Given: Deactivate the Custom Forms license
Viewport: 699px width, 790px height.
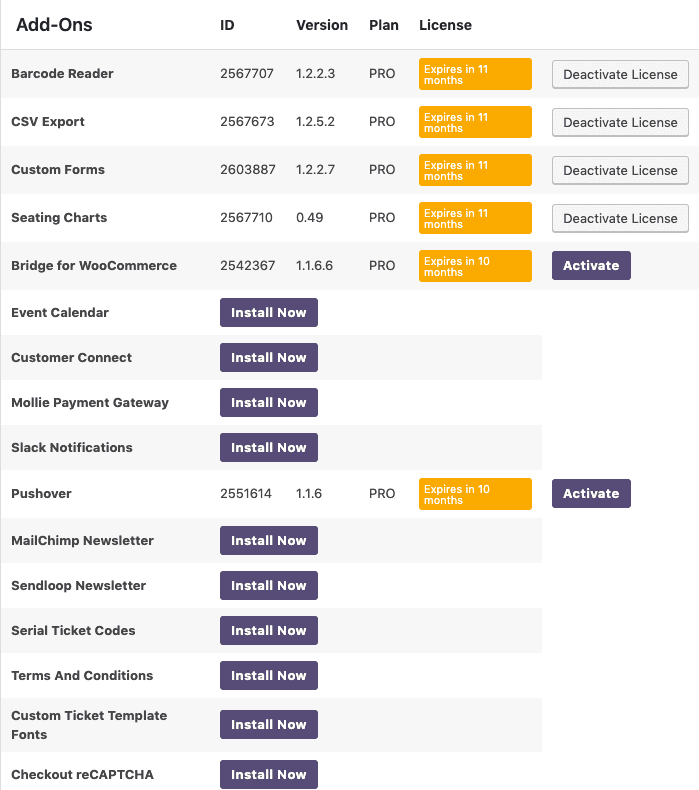Looking at the screenshot, I should pos(620,170).
